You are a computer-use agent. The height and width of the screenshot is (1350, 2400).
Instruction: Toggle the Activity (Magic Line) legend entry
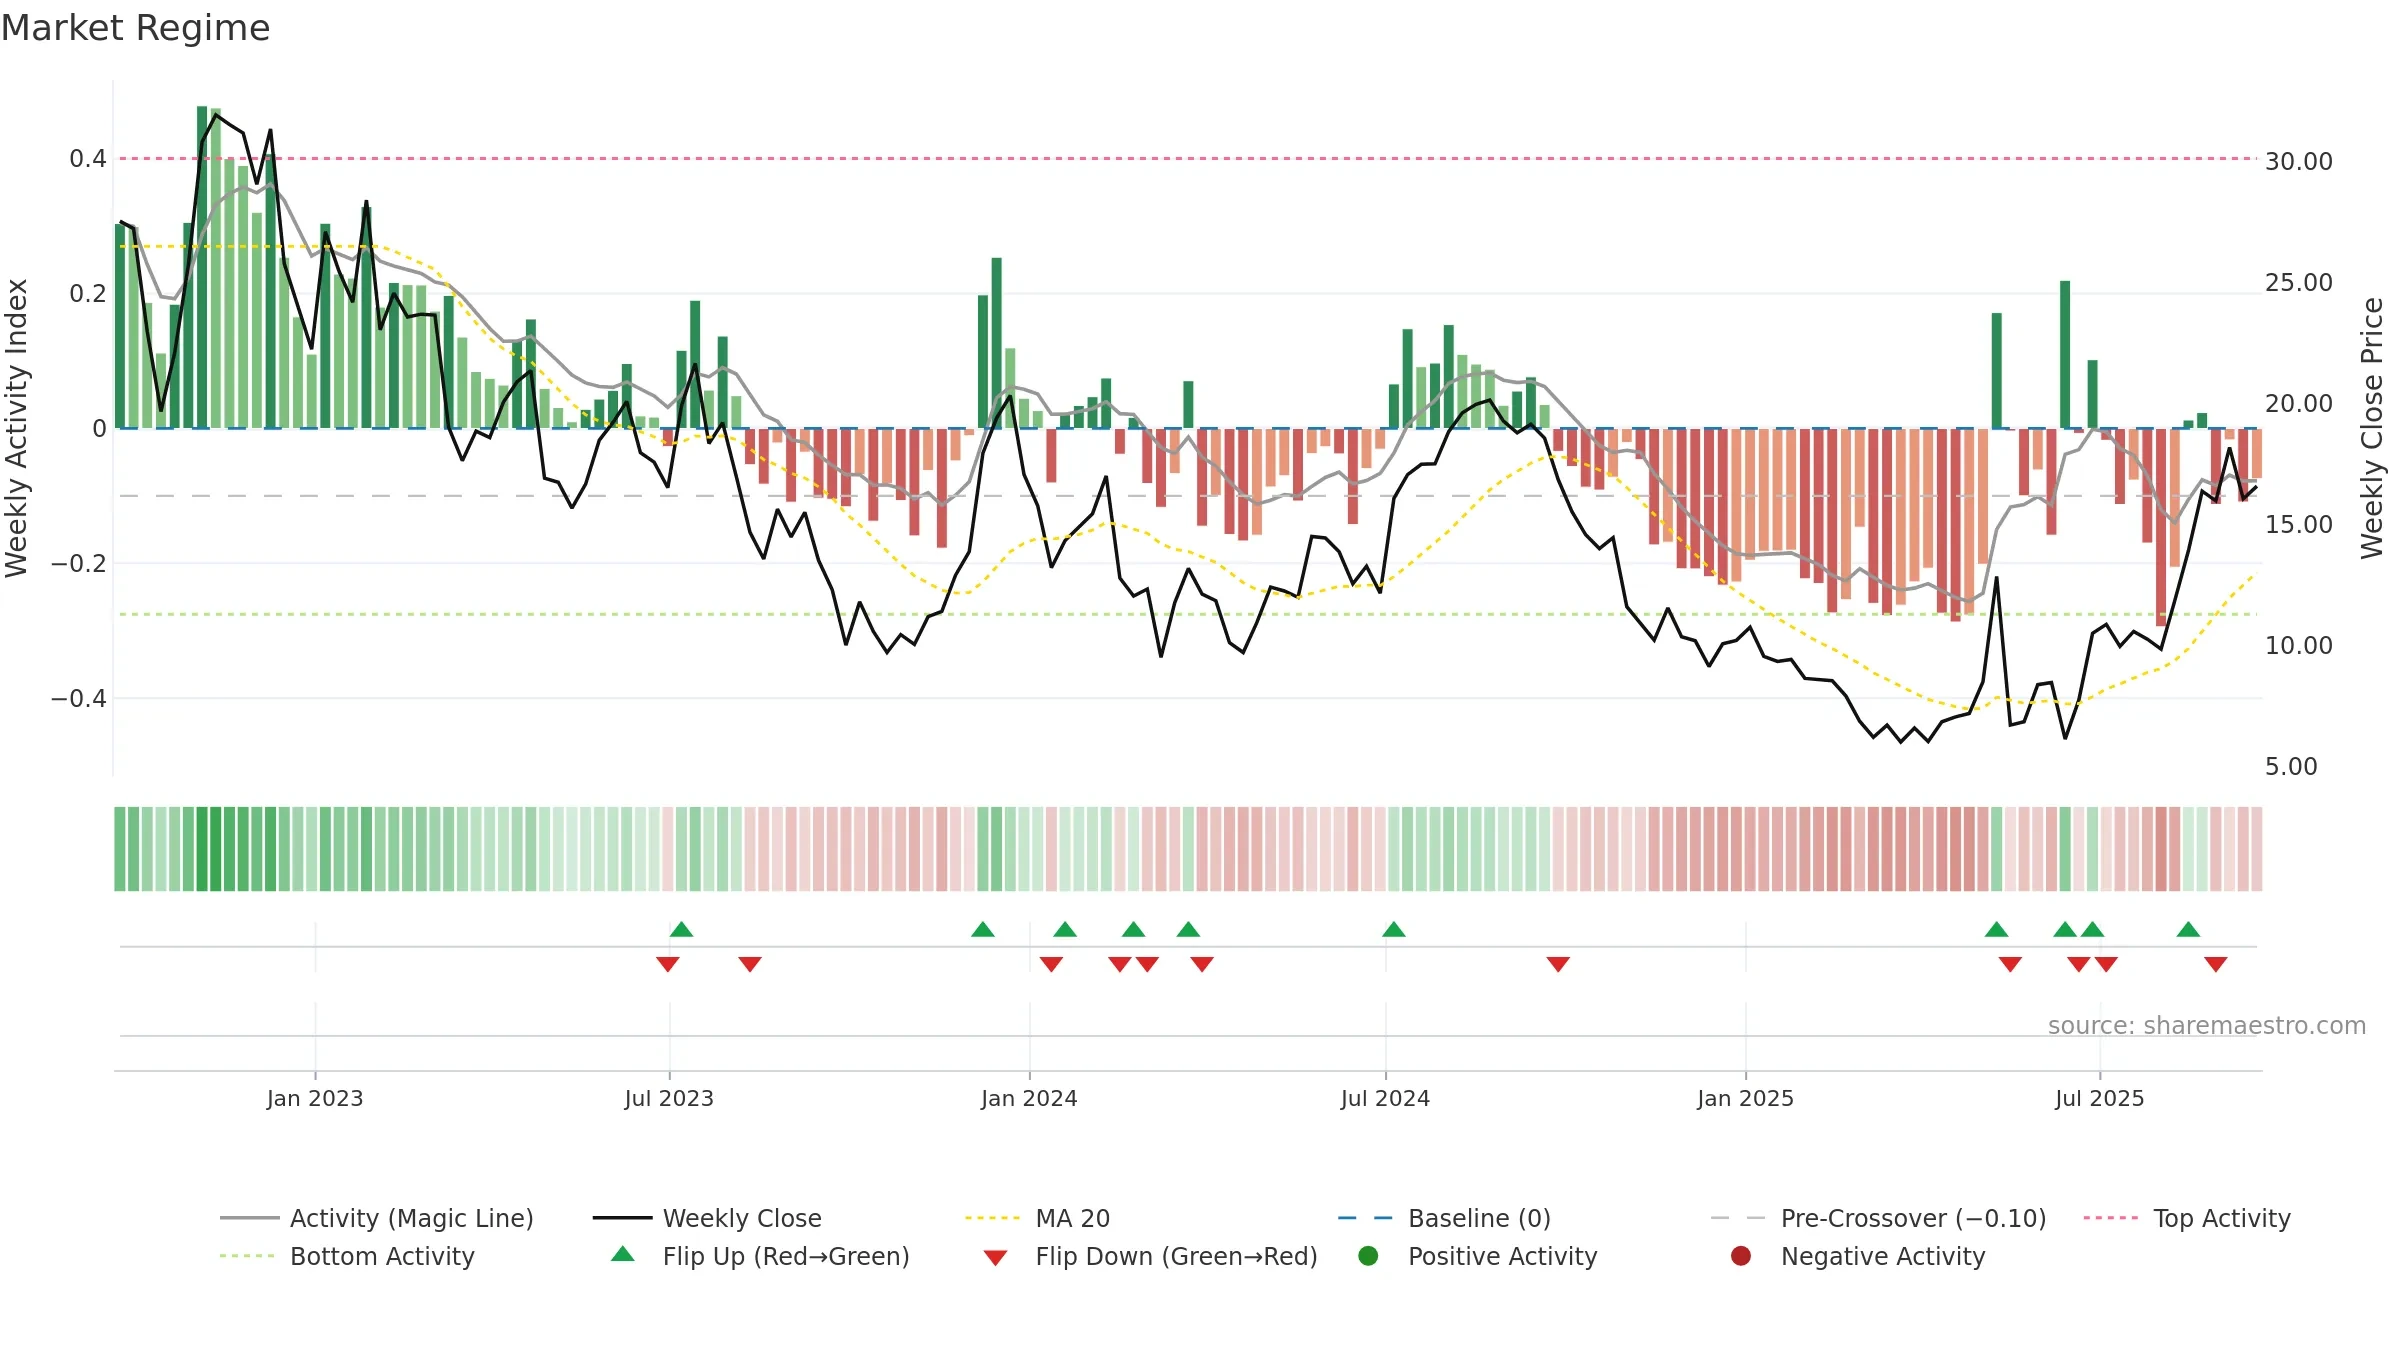pos(377,1218)
